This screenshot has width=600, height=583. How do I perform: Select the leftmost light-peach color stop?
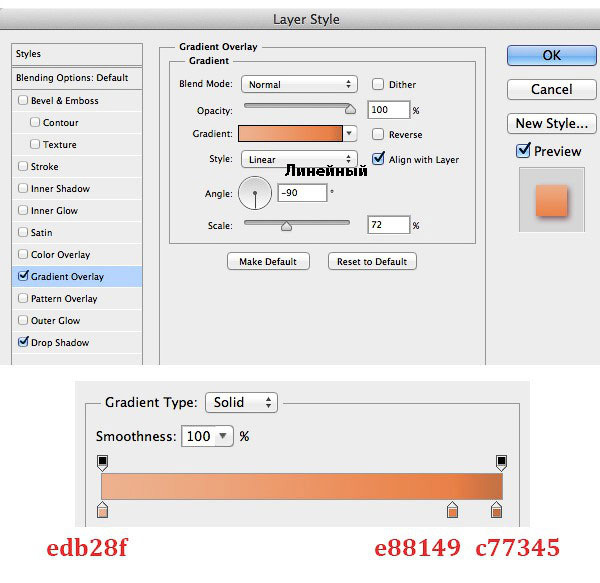pyautogui.click(x=103, y=510)
